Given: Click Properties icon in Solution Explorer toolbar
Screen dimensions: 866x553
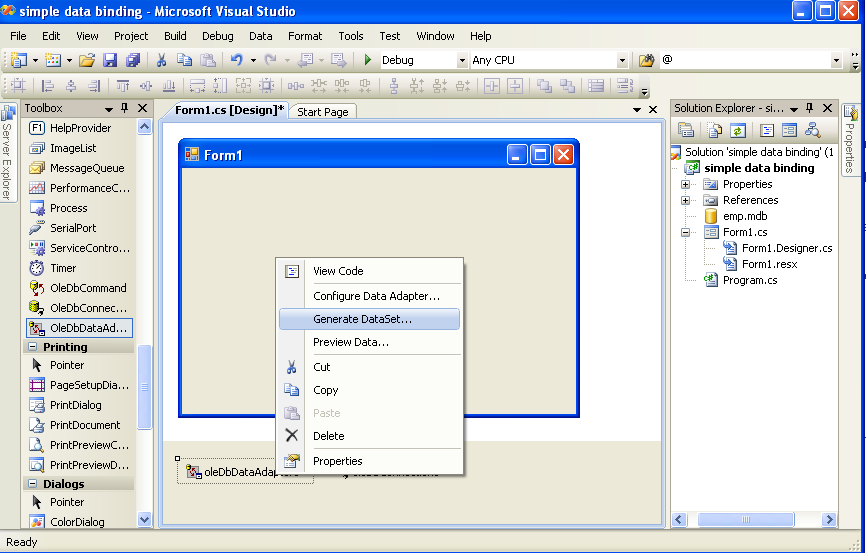Looking at the screenshot, I should 686,130.
